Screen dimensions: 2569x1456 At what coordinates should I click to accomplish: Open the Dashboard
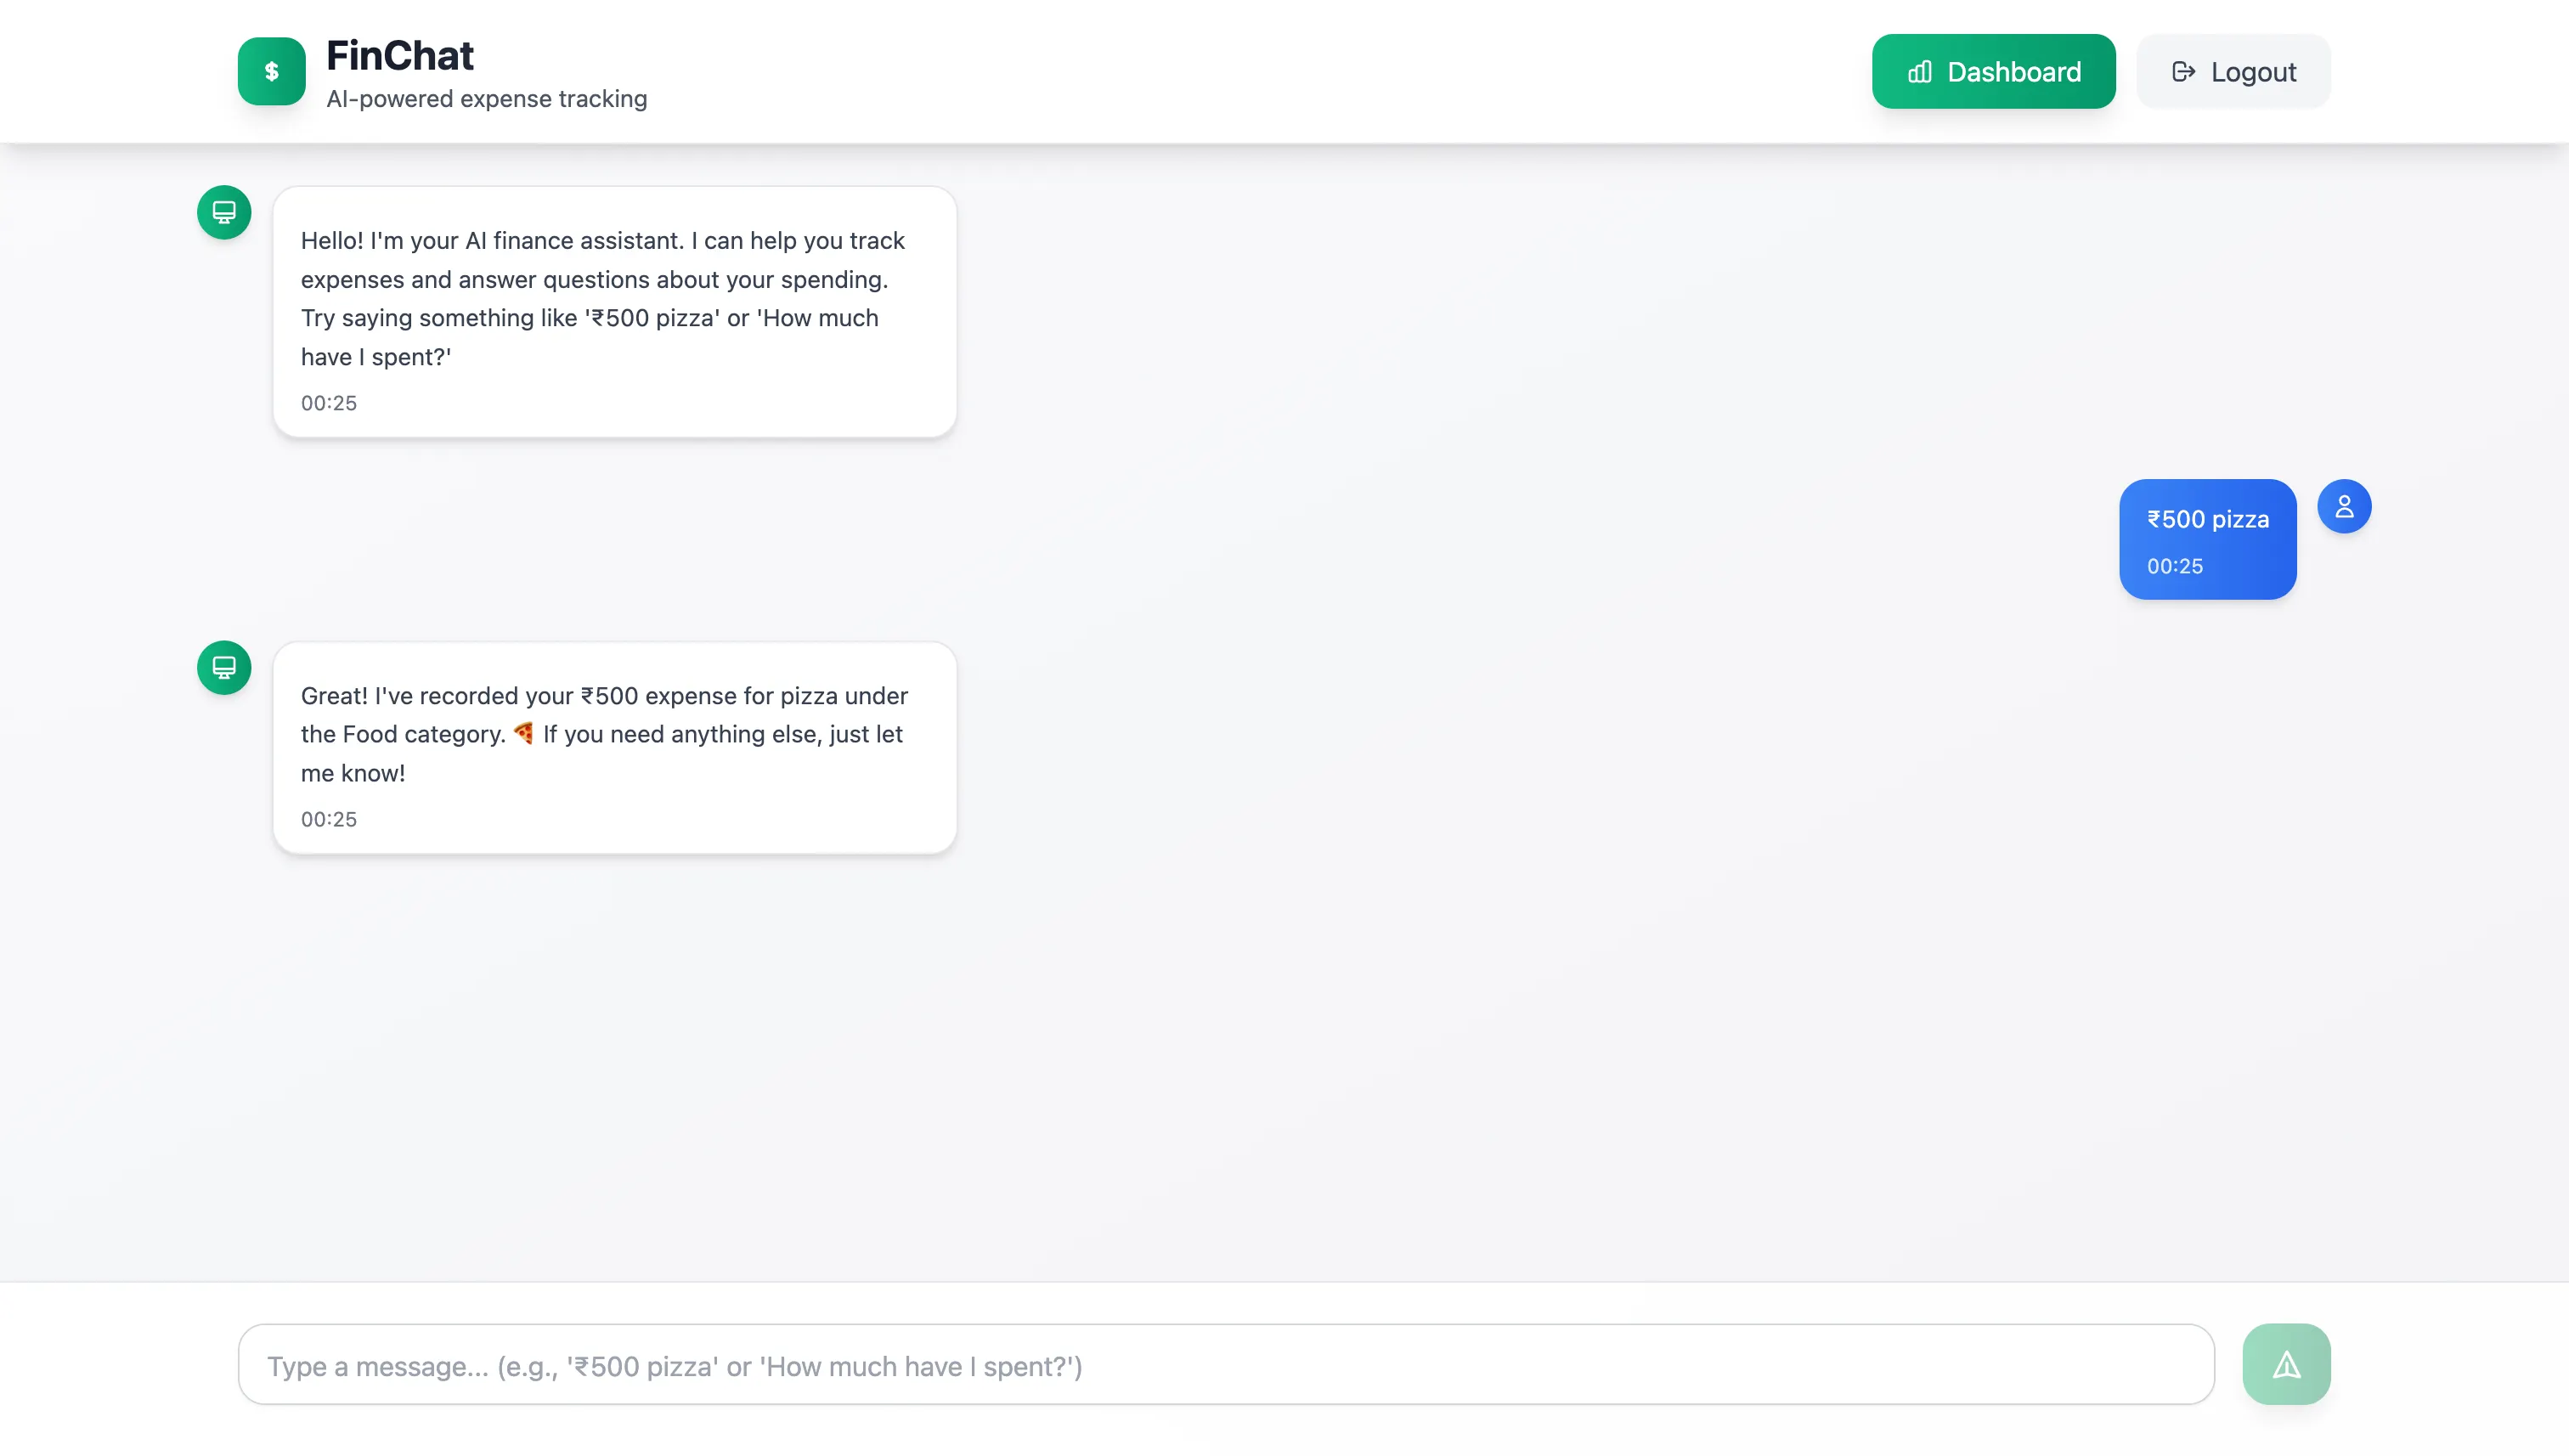point(1993,71)
